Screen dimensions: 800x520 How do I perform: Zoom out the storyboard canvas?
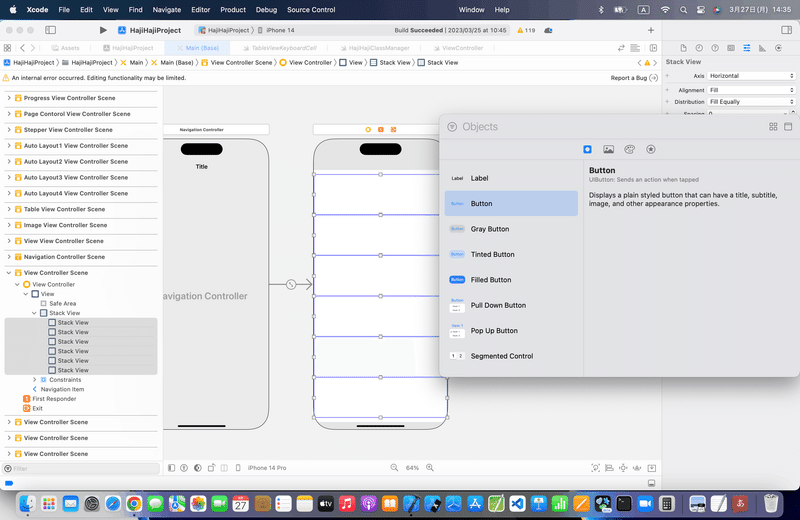coord(394,467)
